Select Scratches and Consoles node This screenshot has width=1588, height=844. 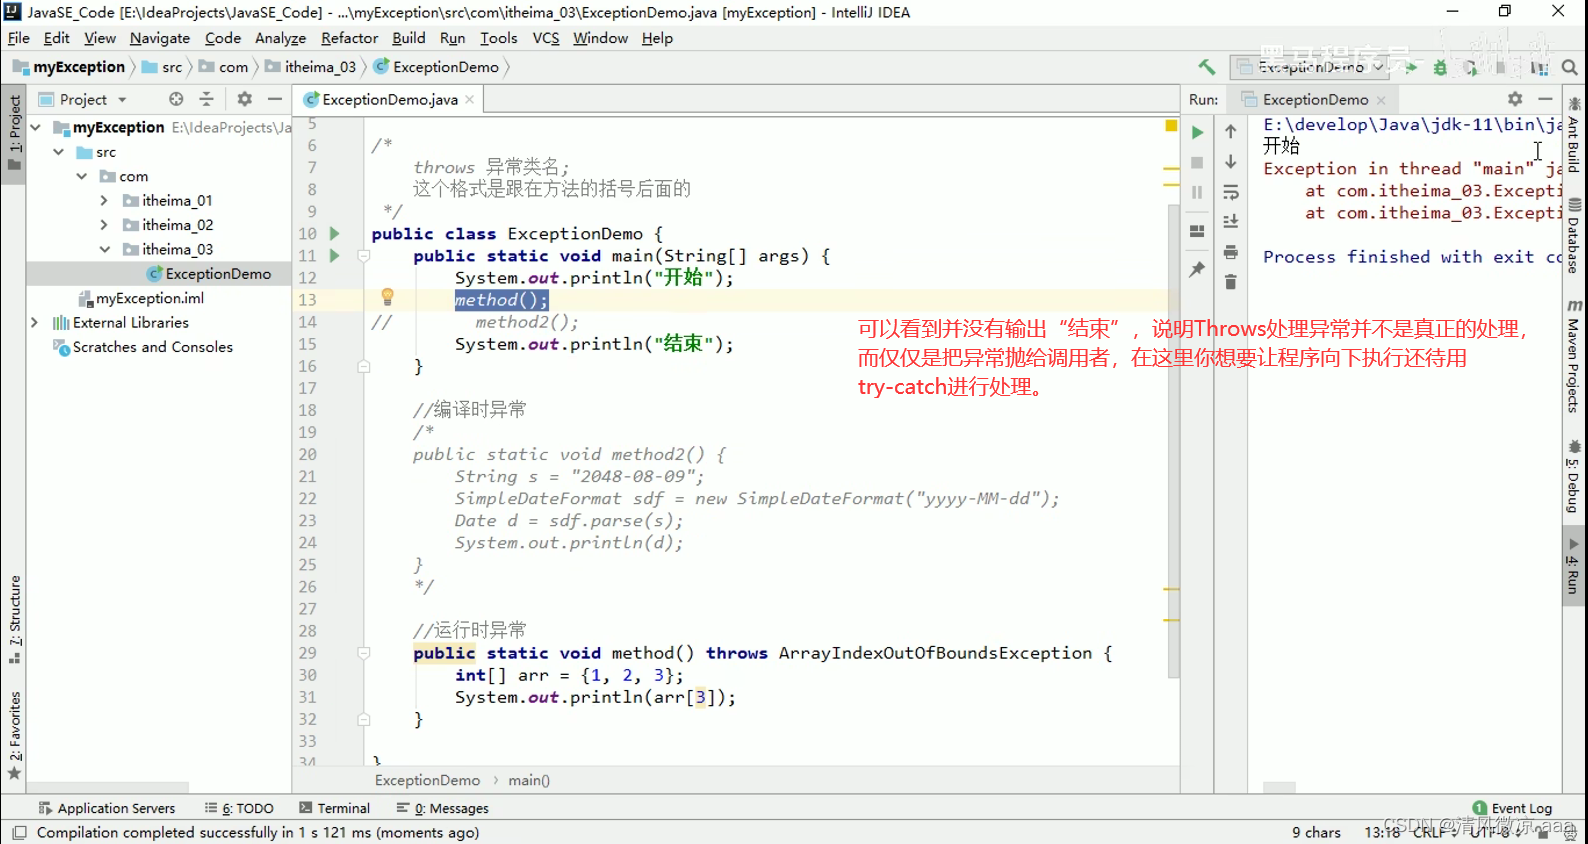click(142, 347)
